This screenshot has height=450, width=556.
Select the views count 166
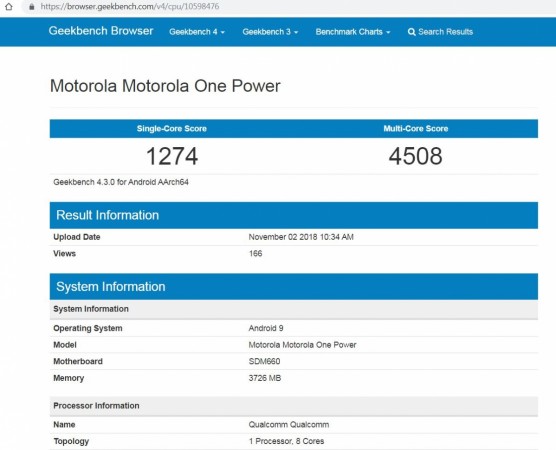255,254
